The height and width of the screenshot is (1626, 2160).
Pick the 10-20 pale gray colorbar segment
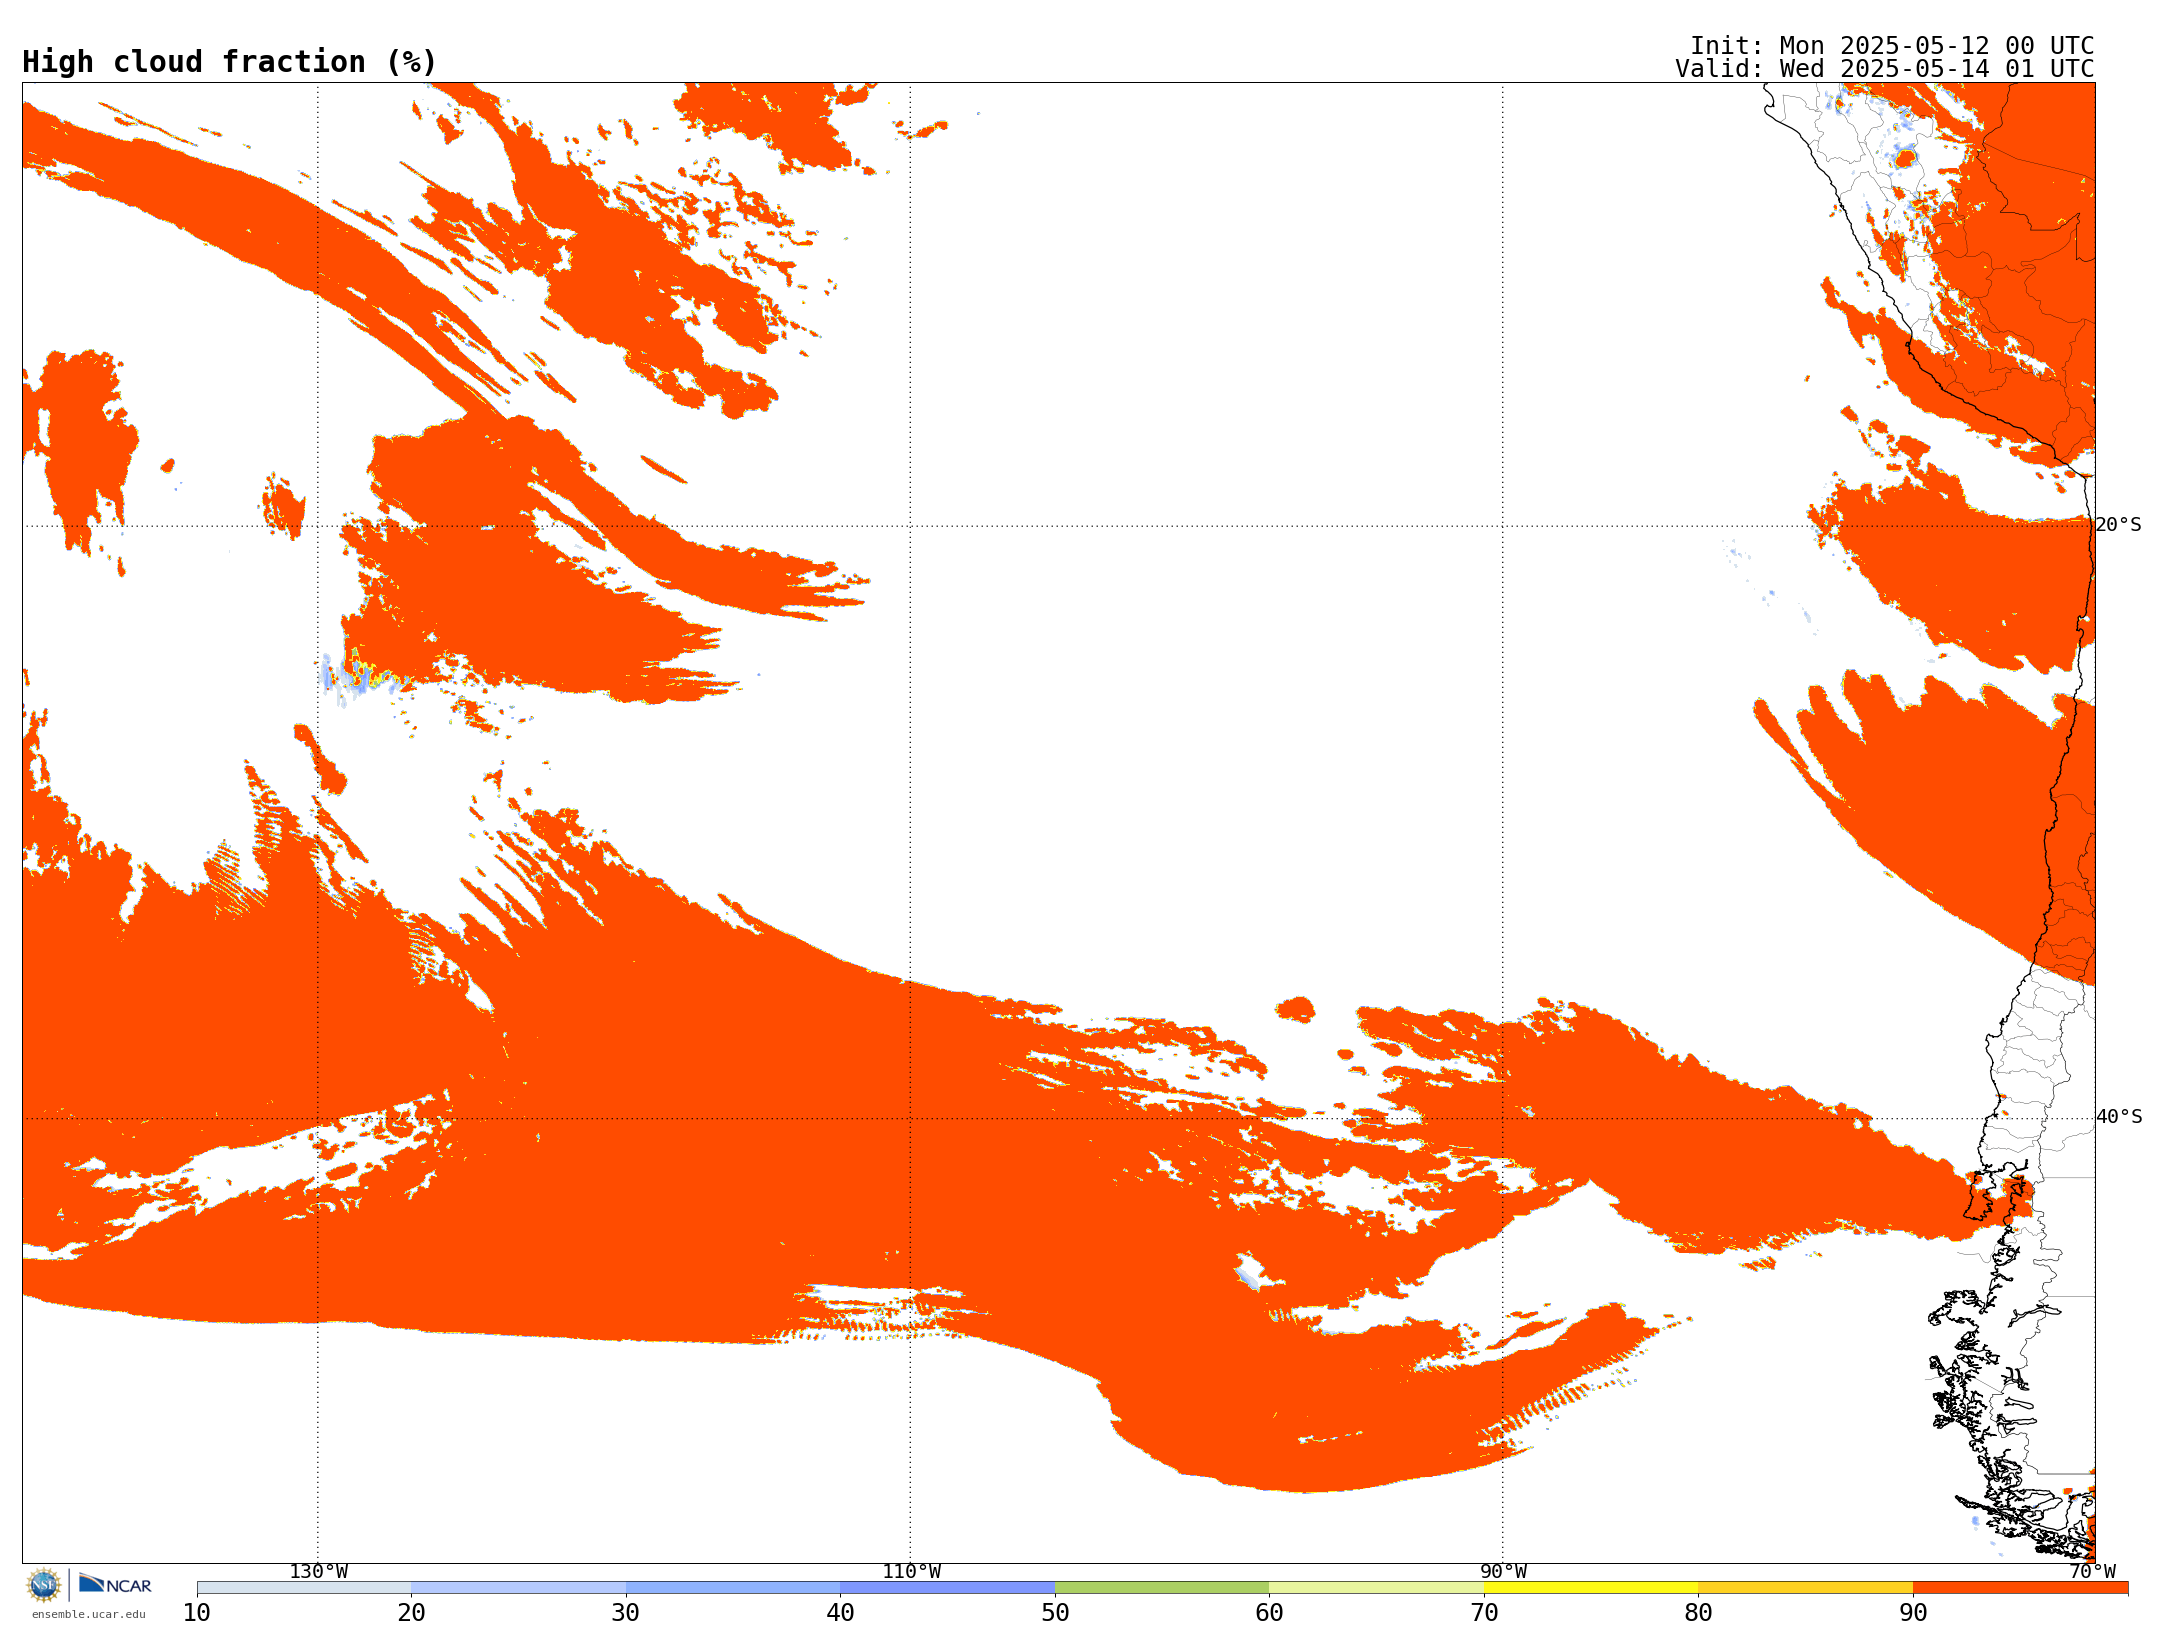click(x=304, y=1588)
